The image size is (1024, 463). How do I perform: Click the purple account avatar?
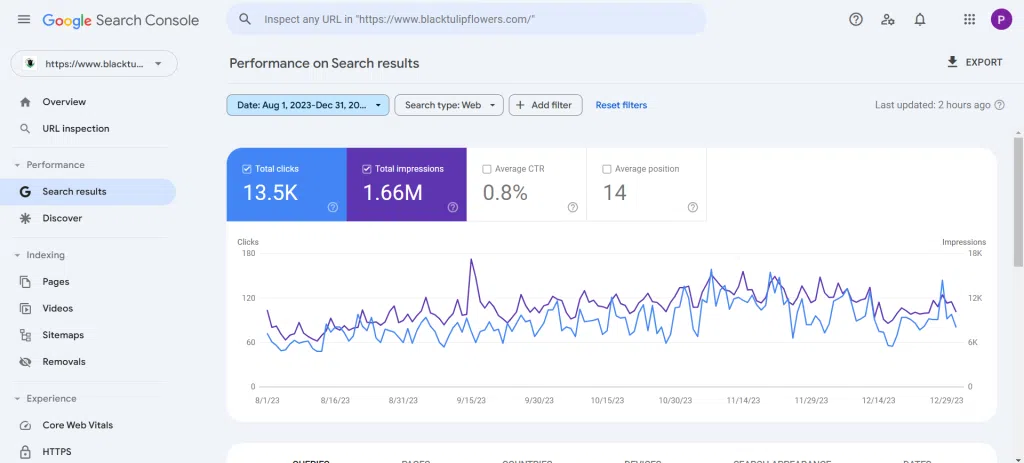point(1001,19)
